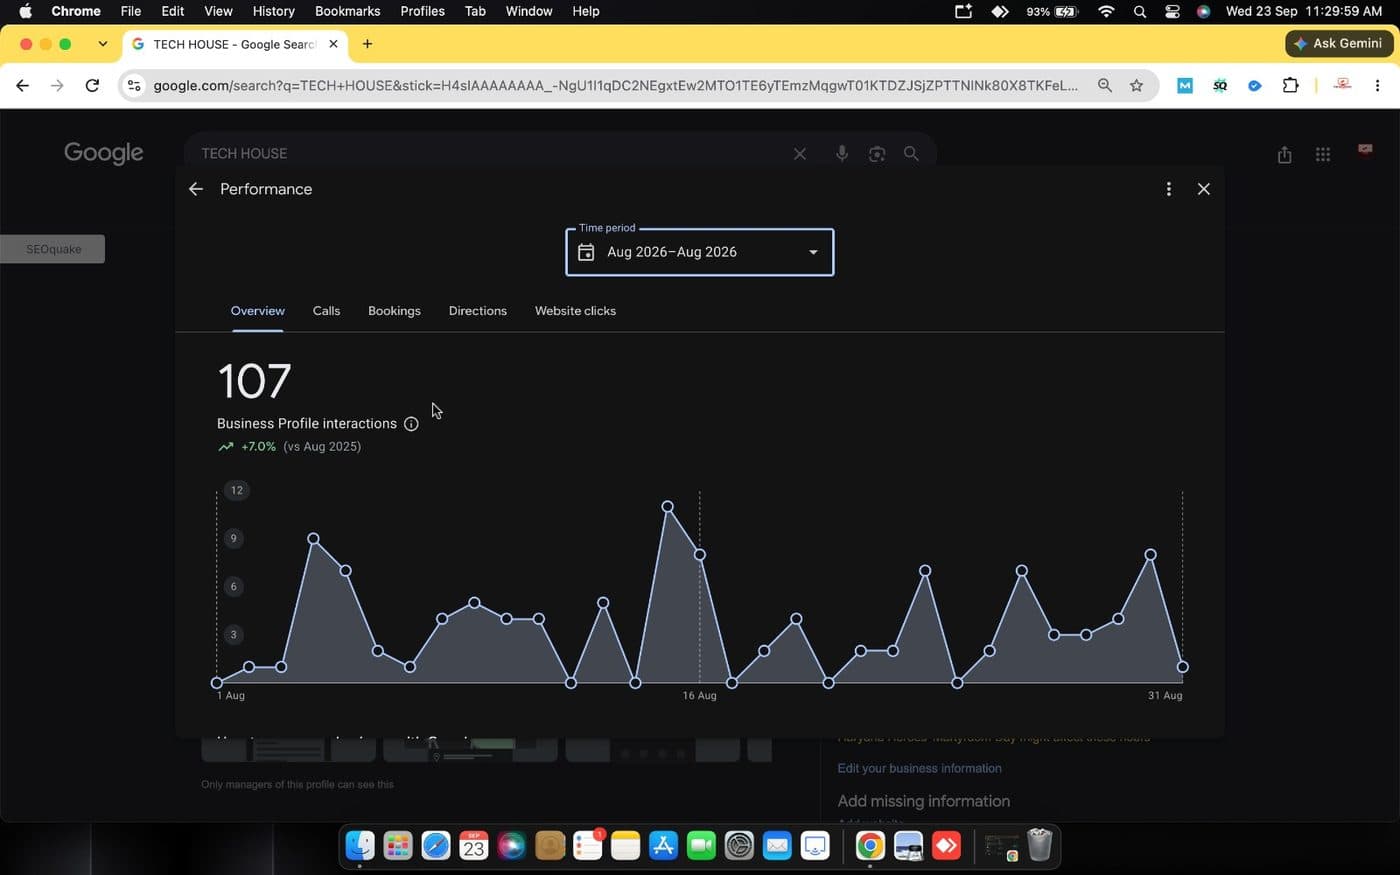Screen dimensions: 1400x875
Task: Open the blue checkmark extension
Action: (1254, 86)
